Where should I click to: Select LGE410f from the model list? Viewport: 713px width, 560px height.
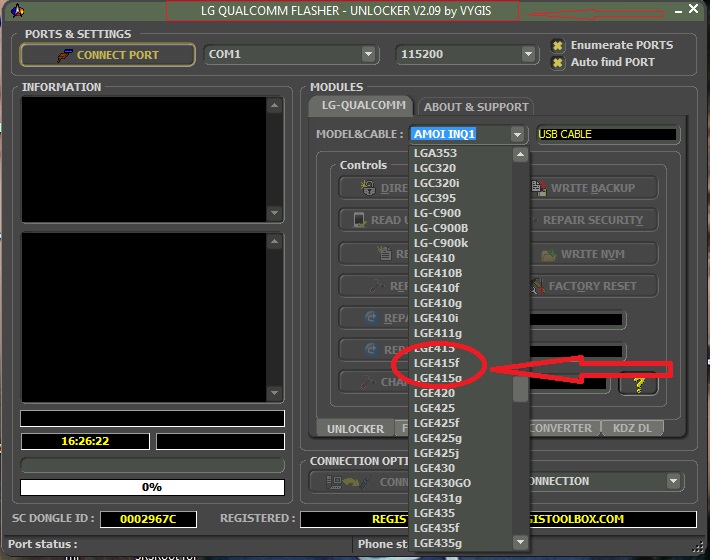460,288
